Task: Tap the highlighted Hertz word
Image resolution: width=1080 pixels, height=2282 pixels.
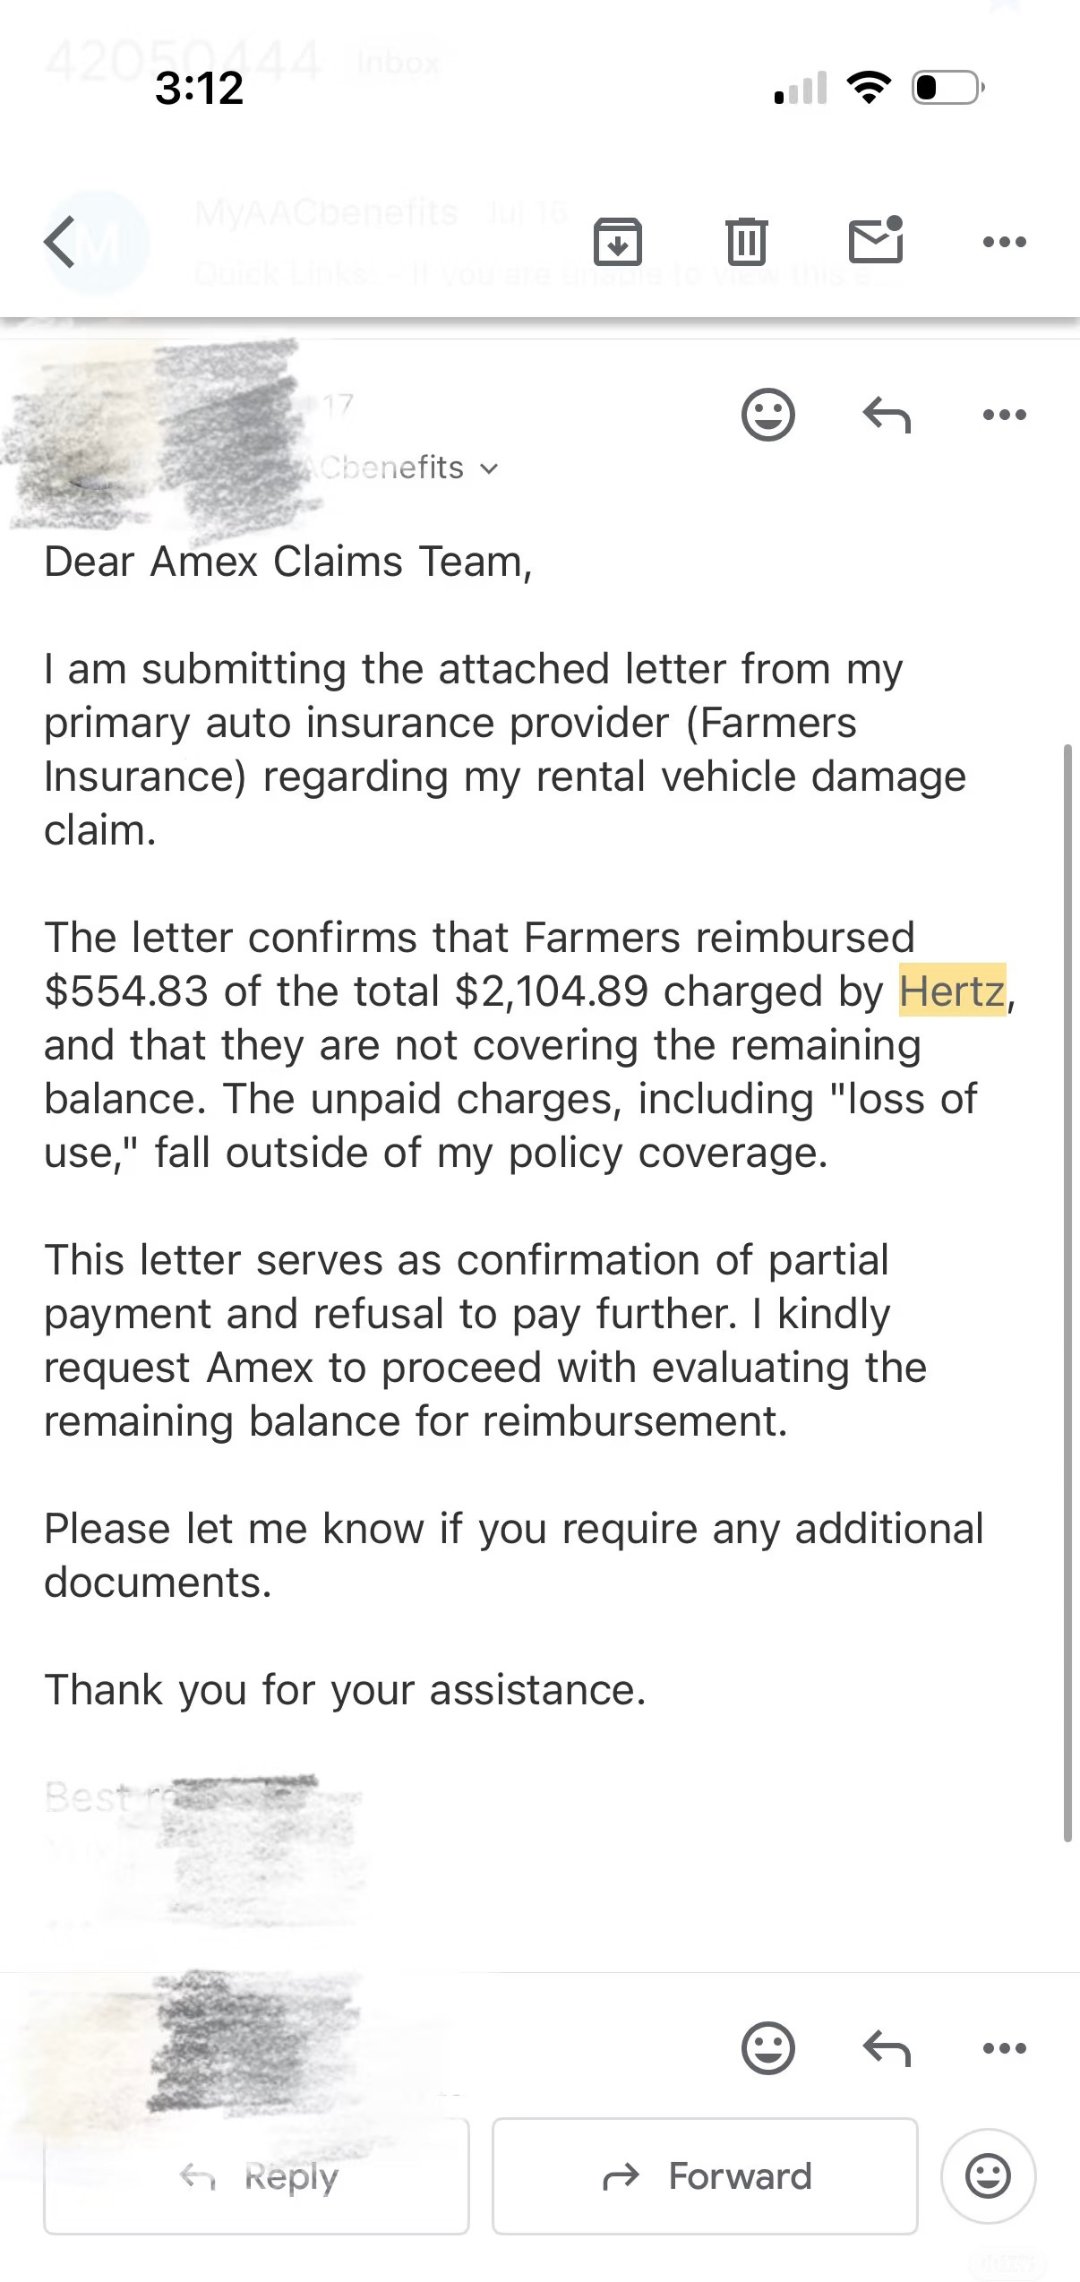Action: coord(952,991)
